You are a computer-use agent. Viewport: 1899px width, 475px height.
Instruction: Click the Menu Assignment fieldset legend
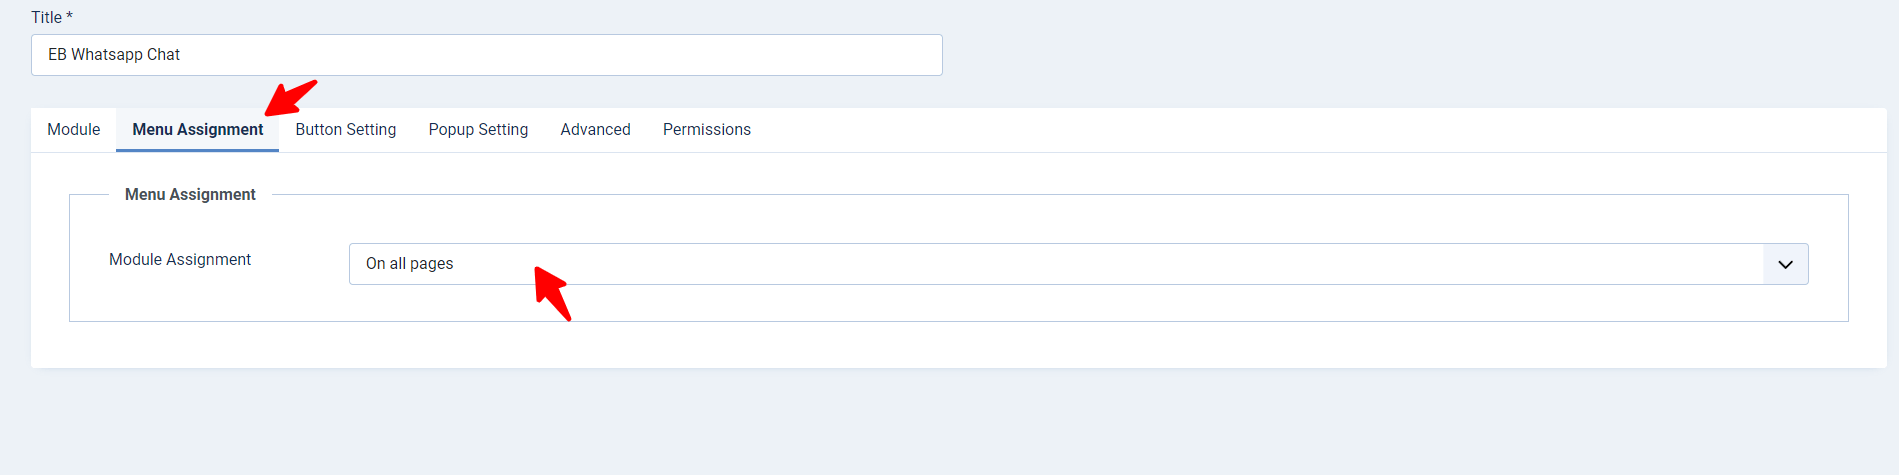coord(190,195)
